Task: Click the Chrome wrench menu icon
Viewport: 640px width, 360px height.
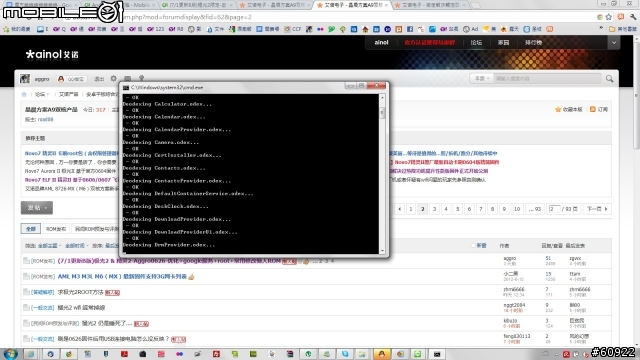Action: [633, 17]
